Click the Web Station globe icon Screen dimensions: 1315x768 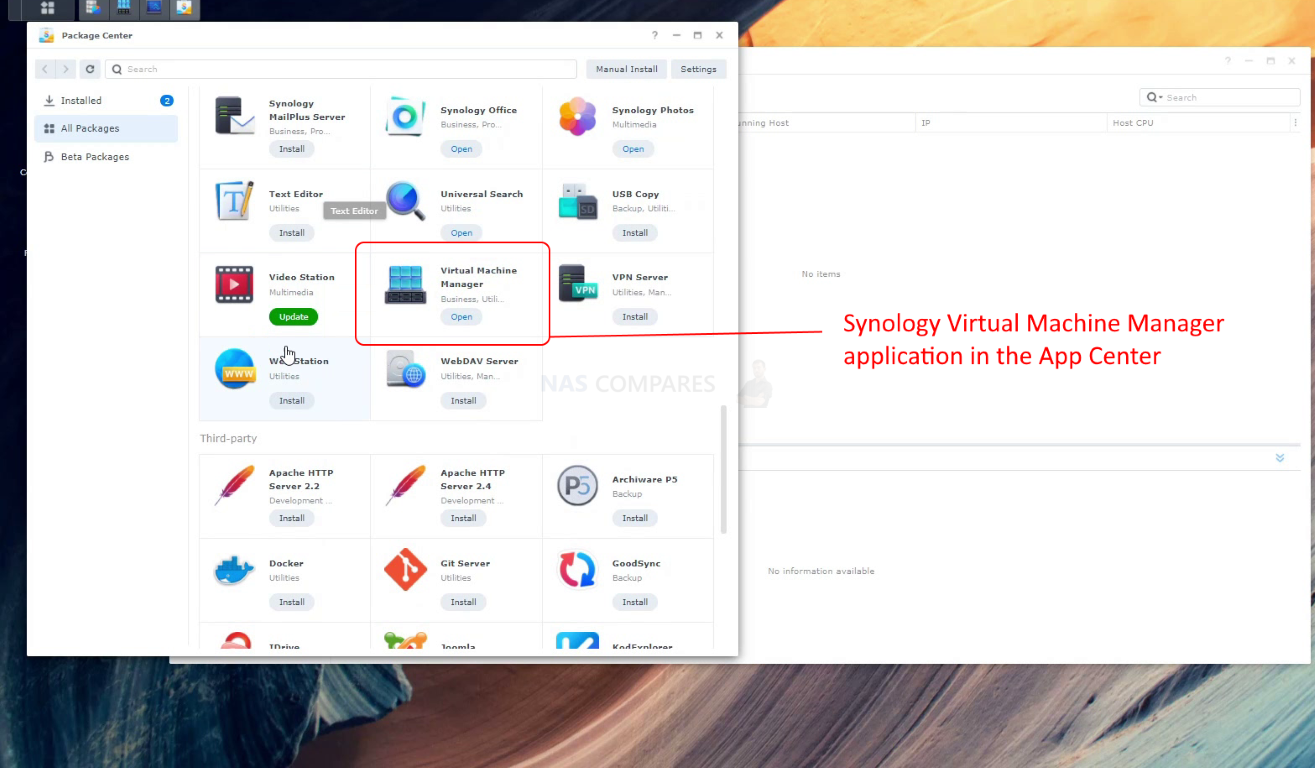[235, 368]
